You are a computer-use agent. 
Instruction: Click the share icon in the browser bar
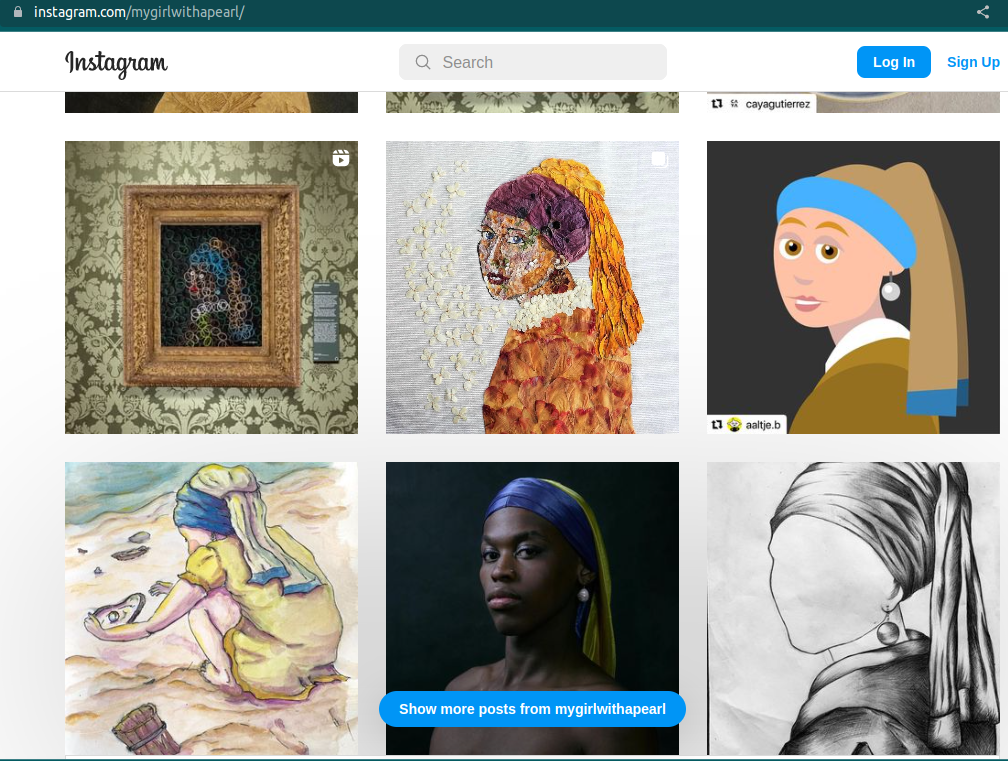tap(982, 12)
